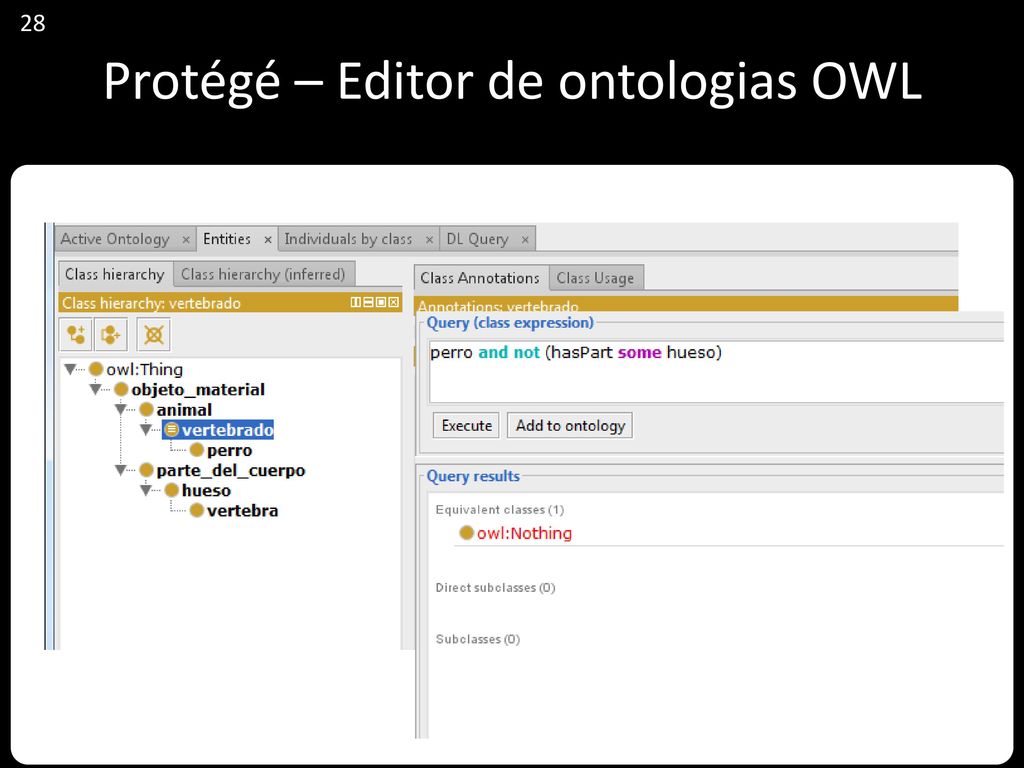Close the Active Ontology tab
This screenshot has width=1024, height=768.
click(185, 240)
